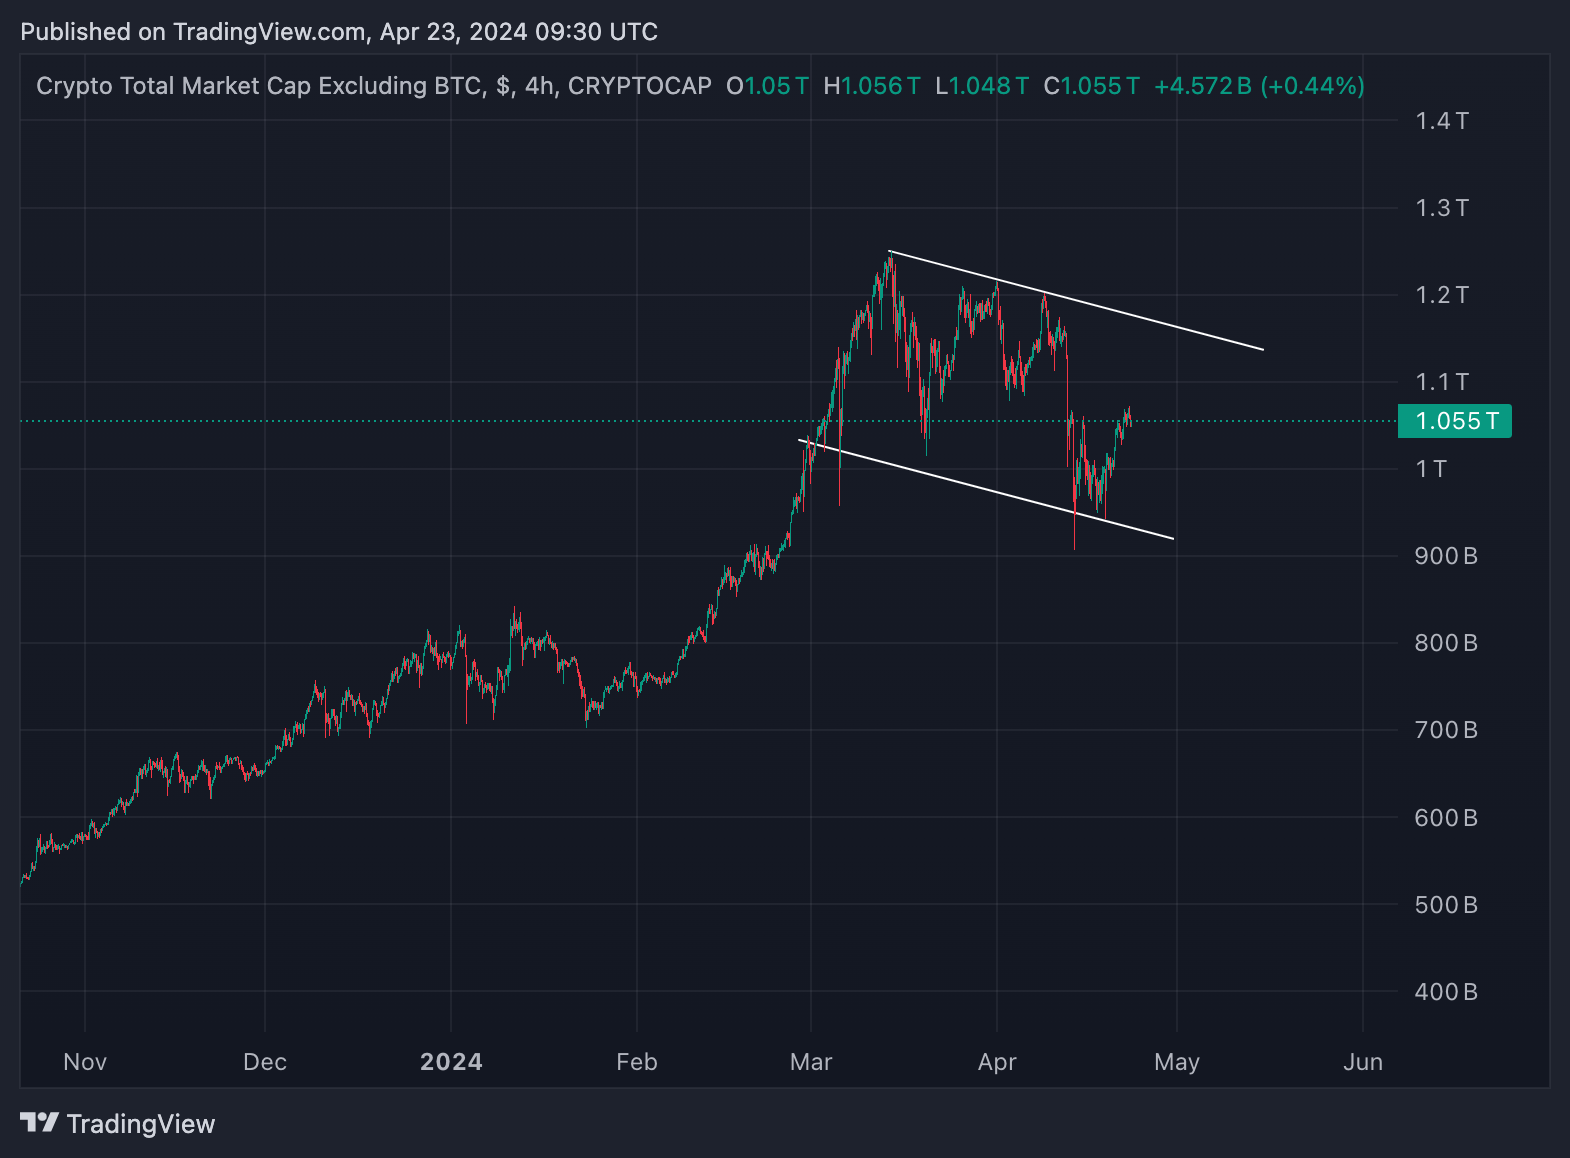Click the Mar date axis label
1570x1158 pixels.
coord(811,1062)
